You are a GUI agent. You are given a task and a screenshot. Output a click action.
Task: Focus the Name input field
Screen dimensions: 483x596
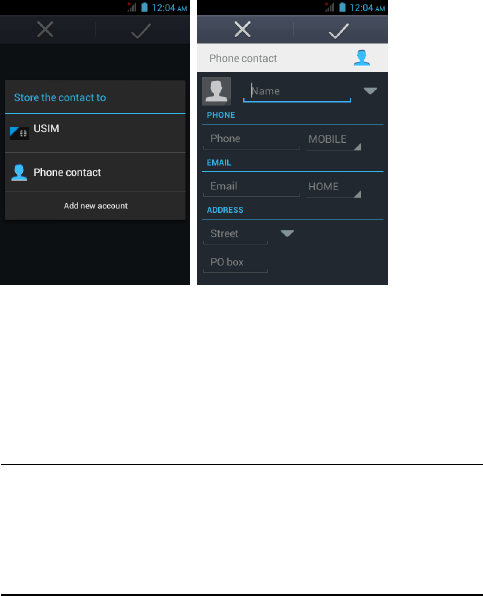coord(297,92)
